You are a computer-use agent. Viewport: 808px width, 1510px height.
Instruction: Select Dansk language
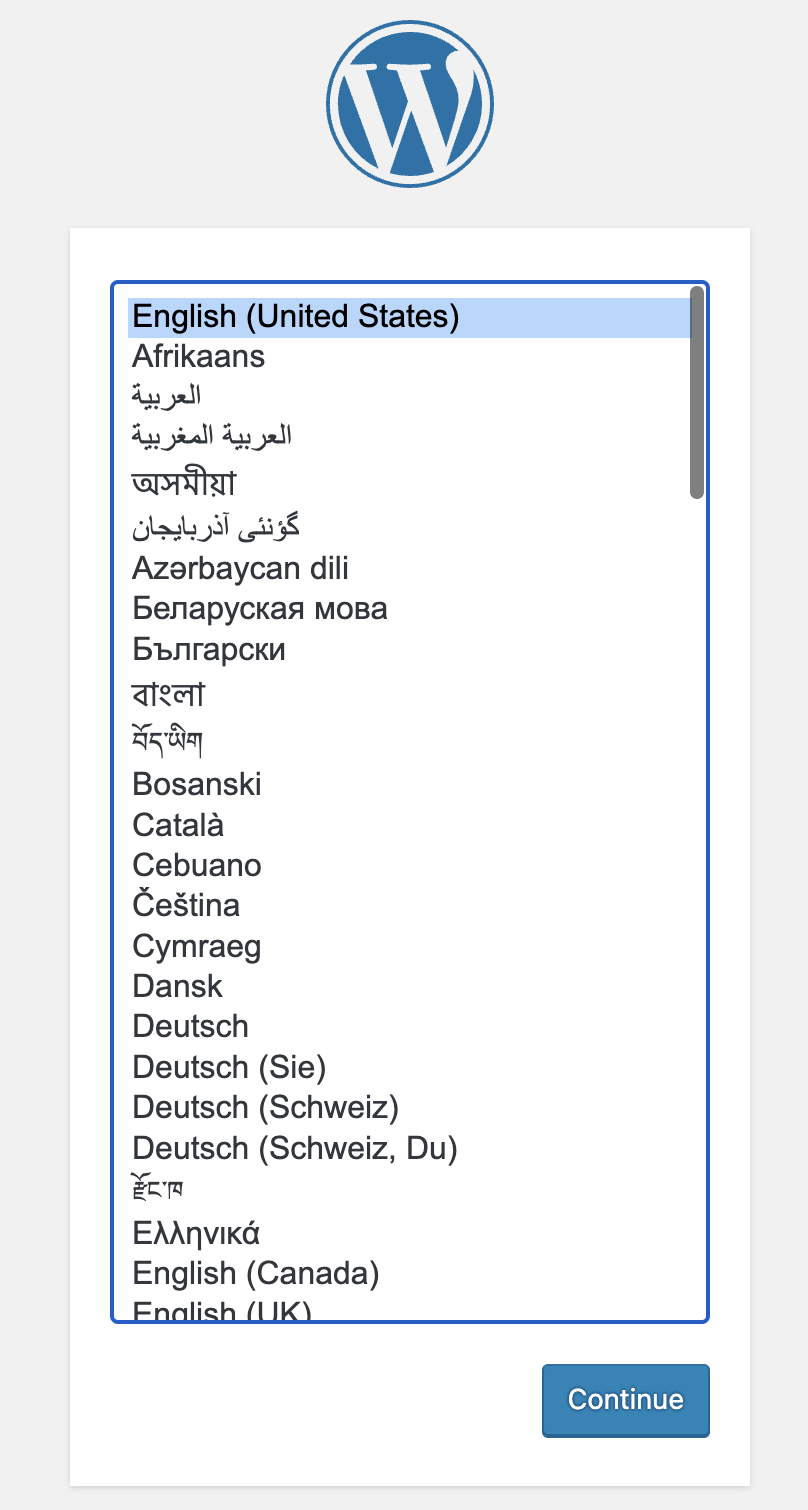177,986
